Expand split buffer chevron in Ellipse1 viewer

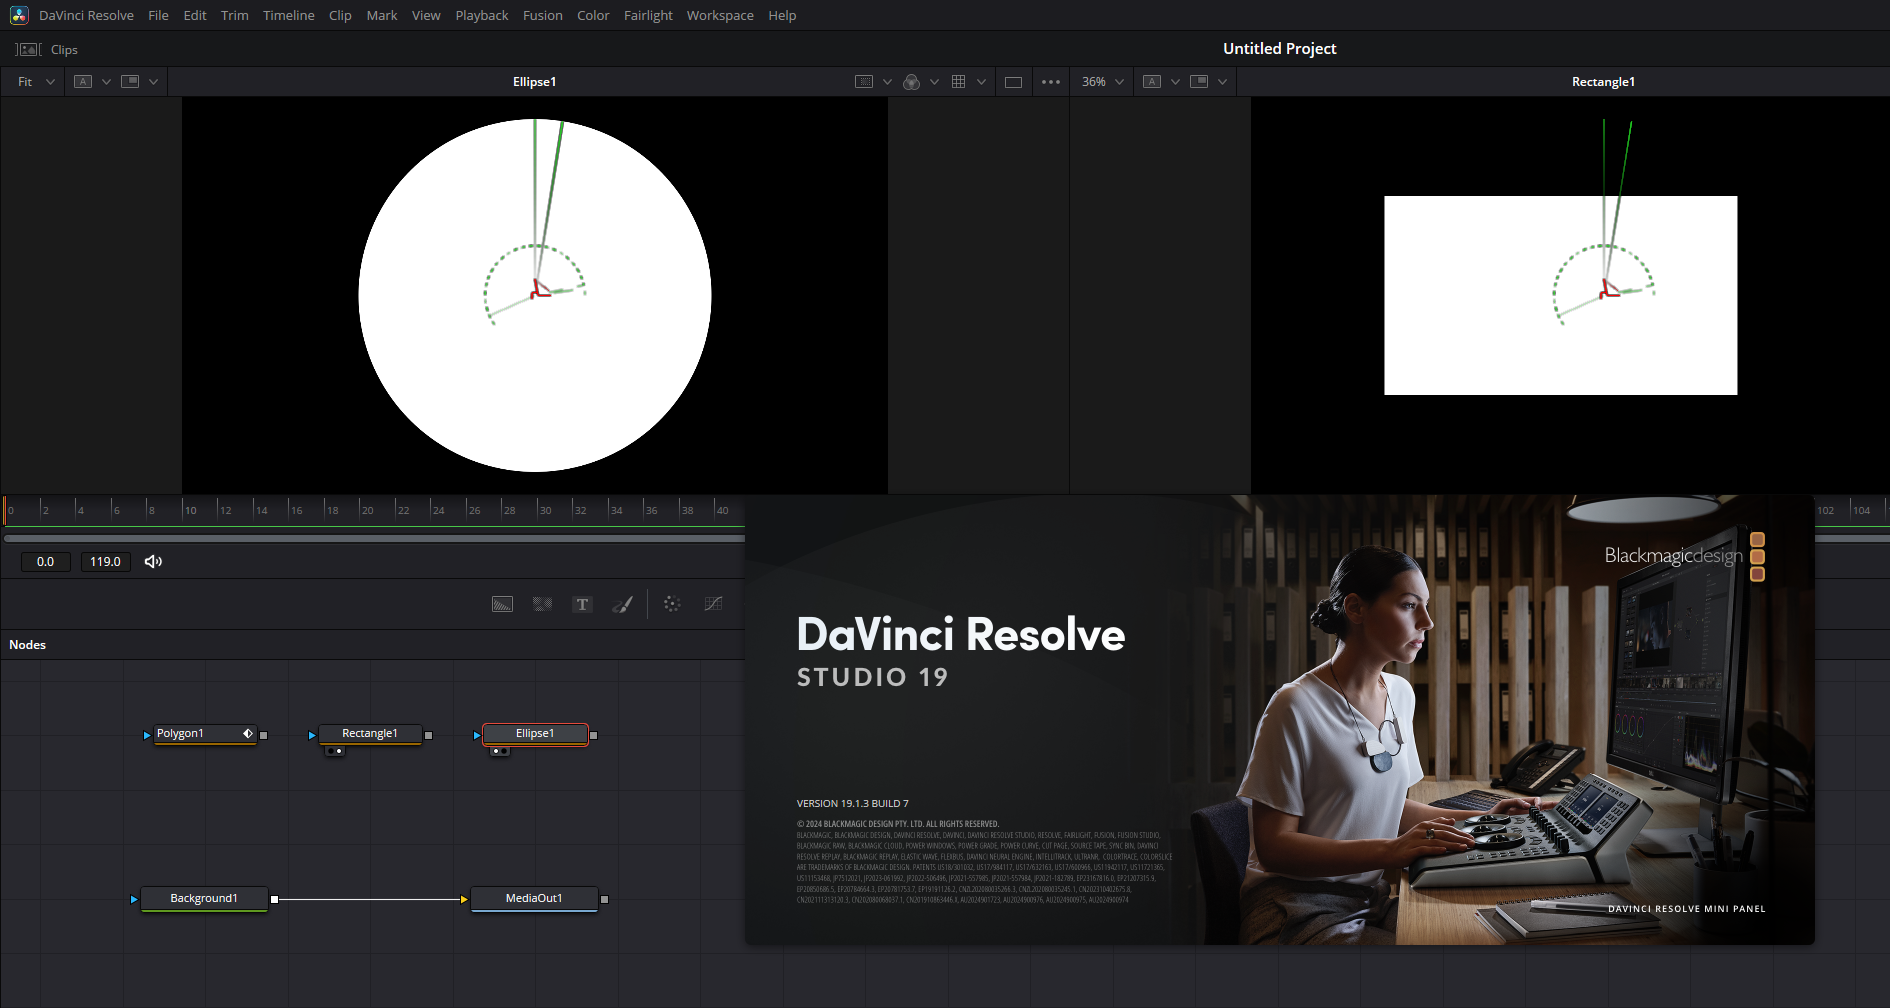tap(153, 82)
